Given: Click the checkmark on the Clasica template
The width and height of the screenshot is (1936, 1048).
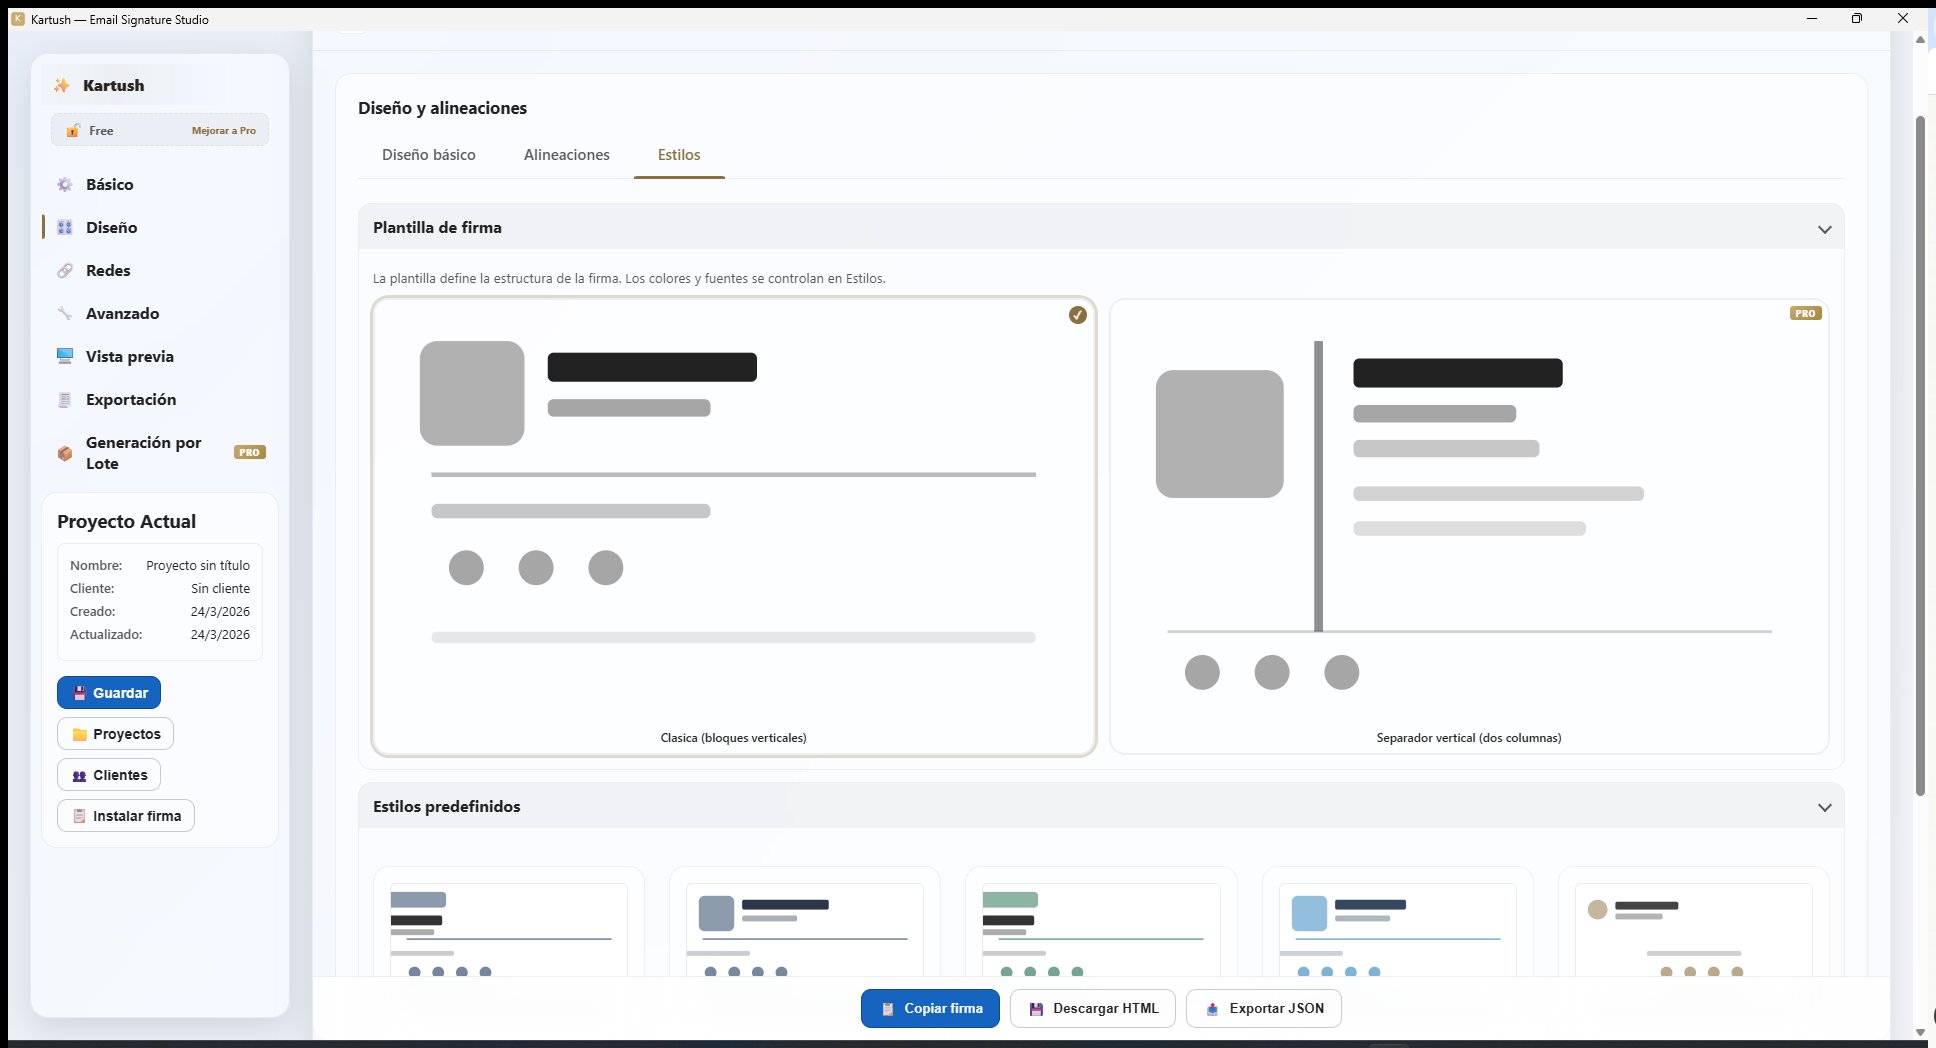Looking at the screenshot, I should click(1077, 315).
